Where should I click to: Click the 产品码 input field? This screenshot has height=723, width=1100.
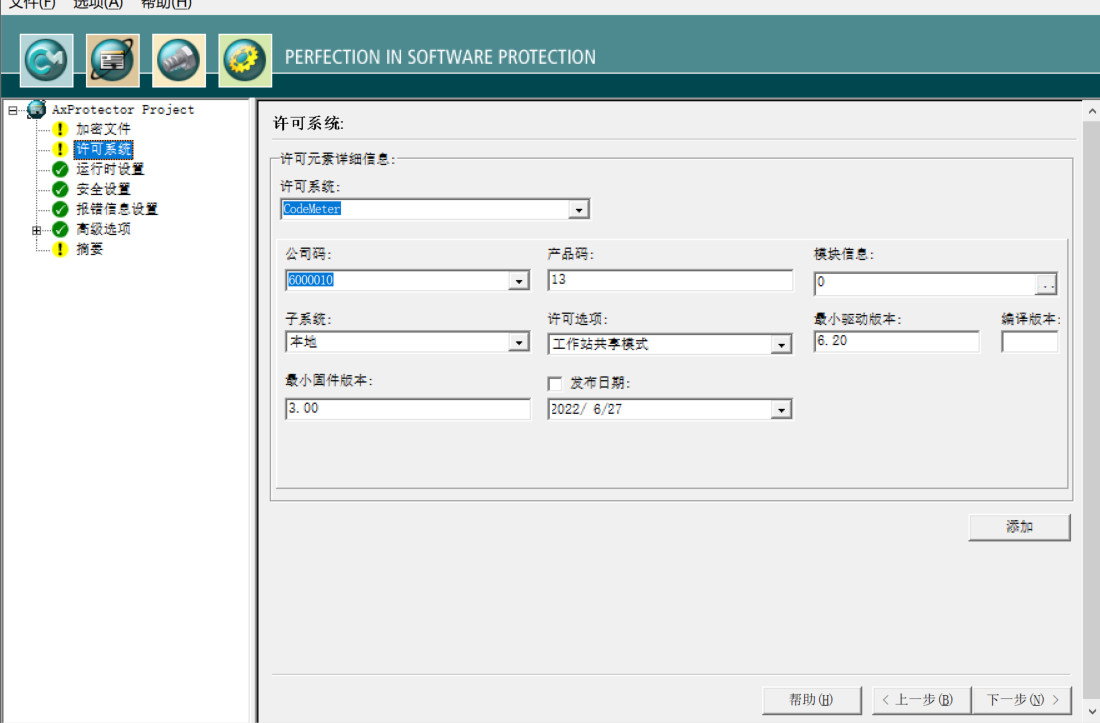[670, 280]
